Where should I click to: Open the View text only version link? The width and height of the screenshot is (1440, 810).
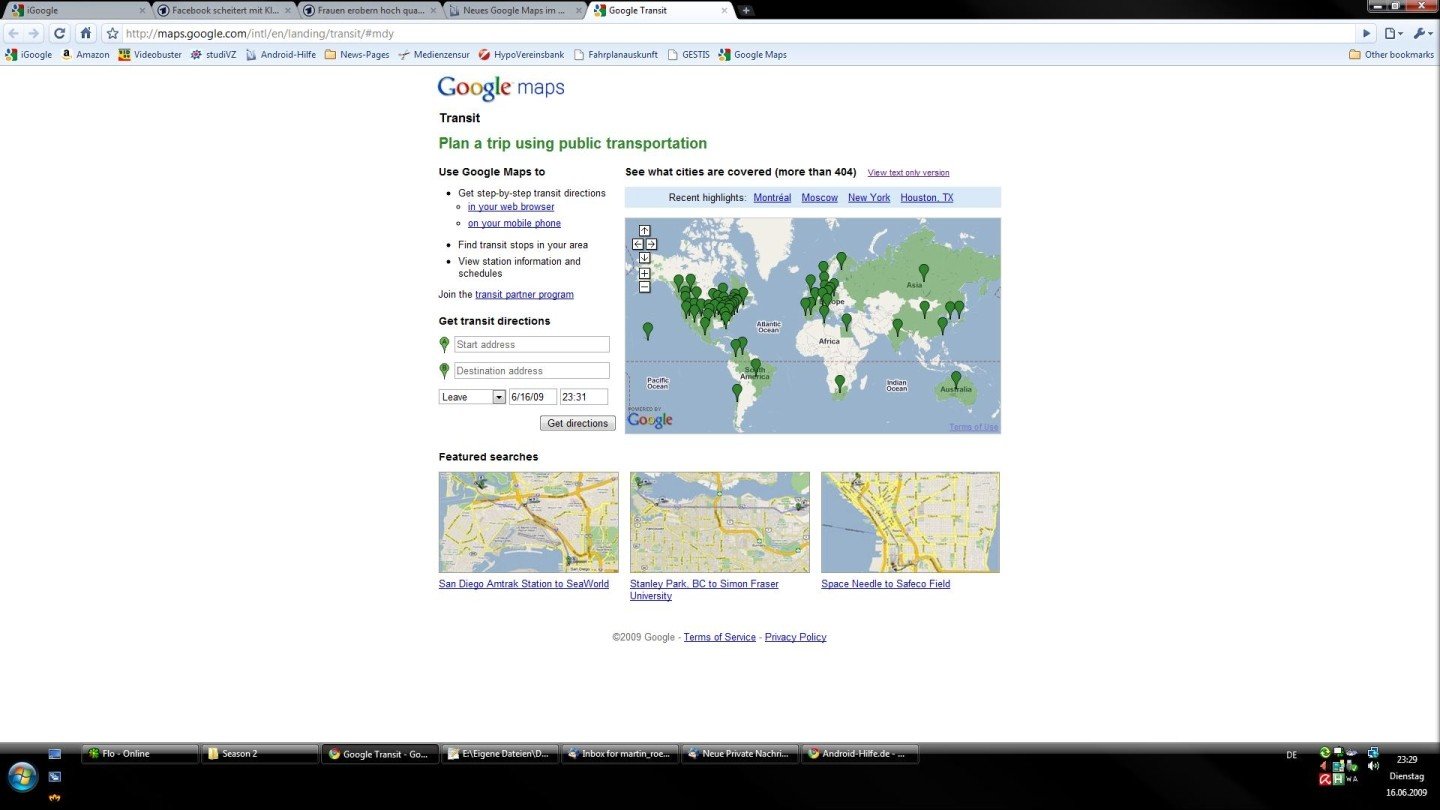[908, 173]
